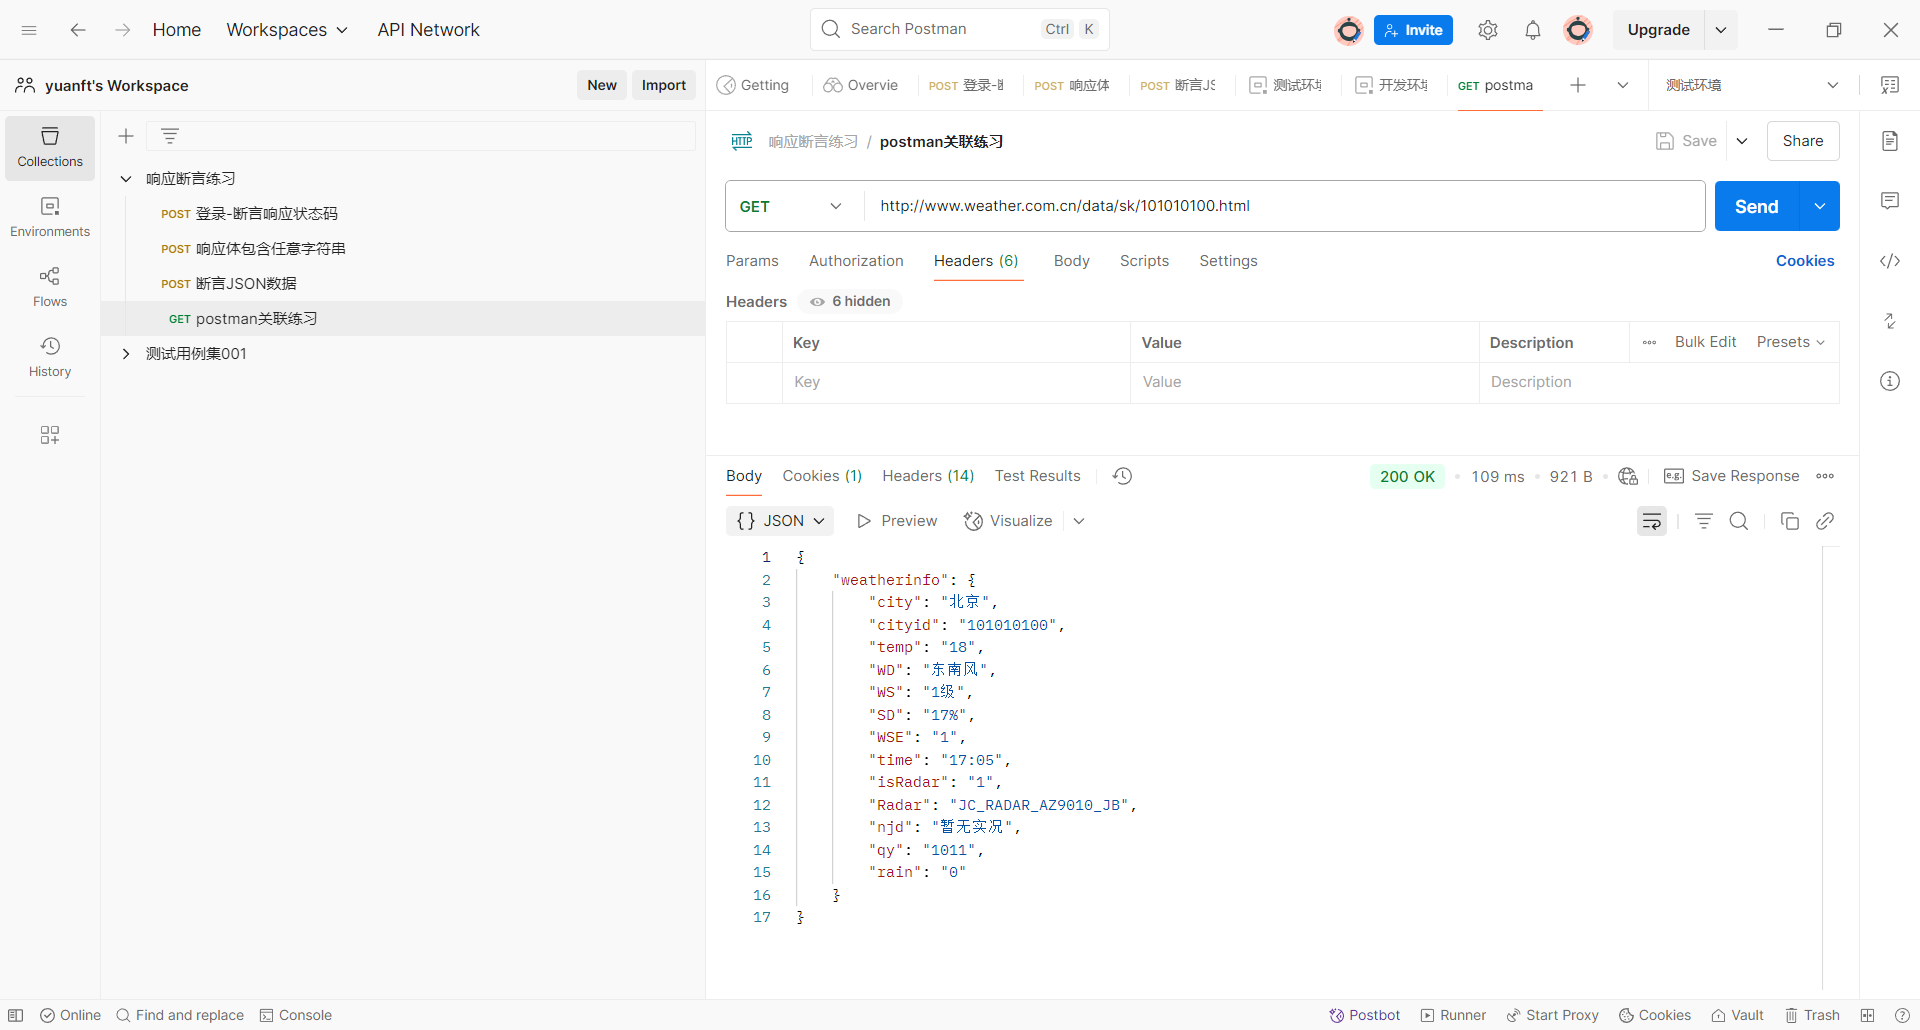
Task: Toggle word wrap in response body
Action: (x=1652, y=521)
